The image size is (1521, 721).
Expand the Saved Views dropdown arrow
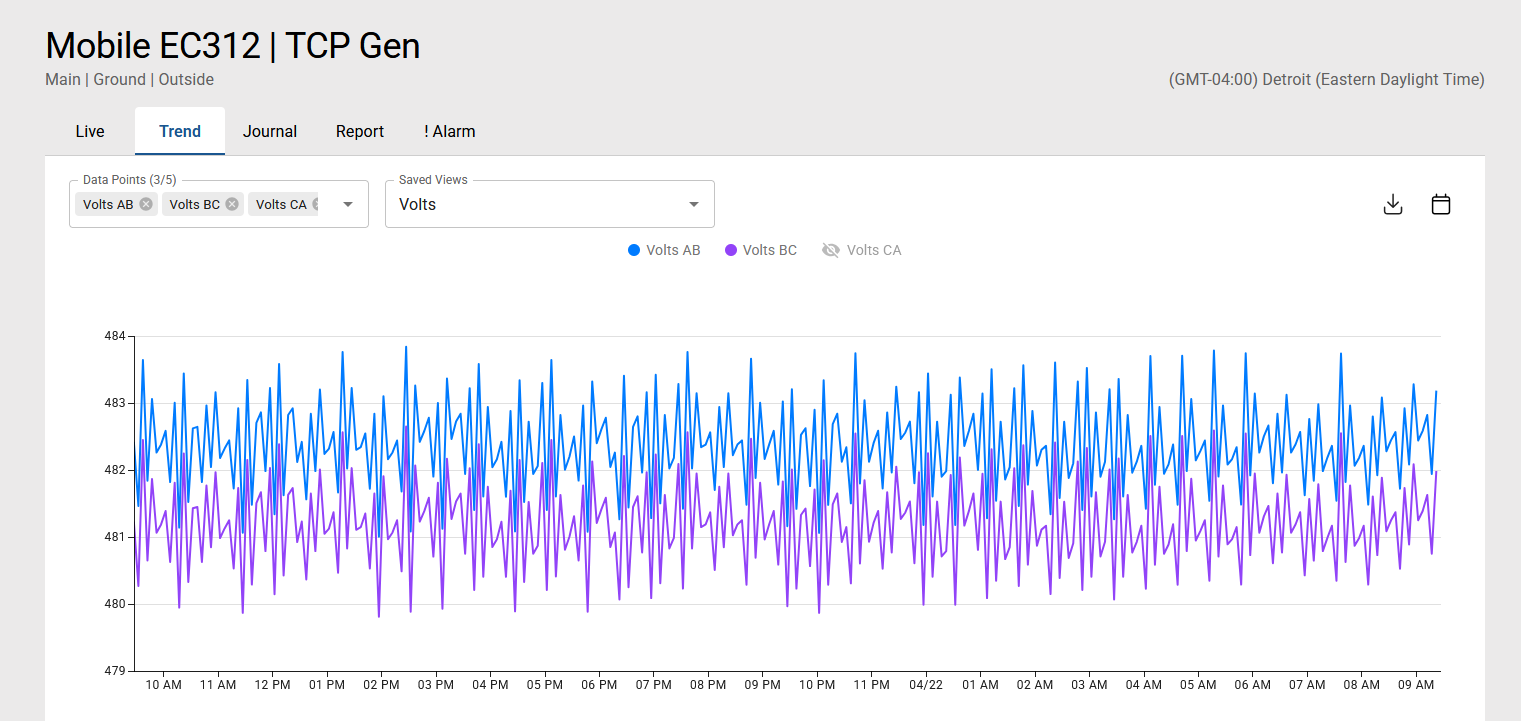[x=694, y=204]
